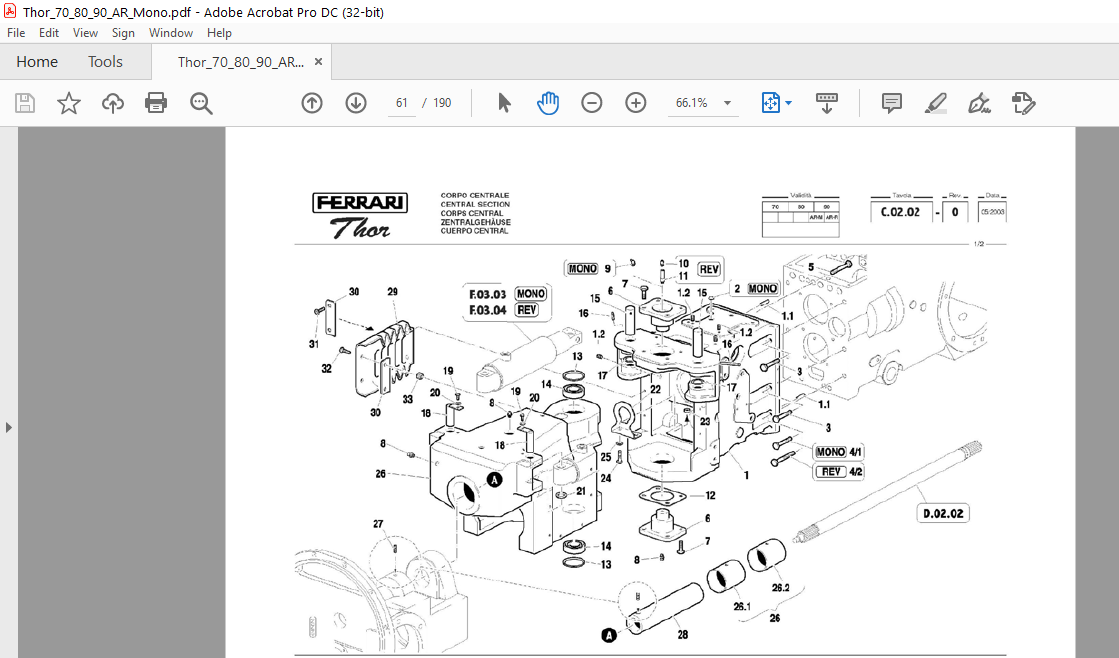Click the MONO 4/1 label
This screenshot has width=1119, height=658.
(839, 452)
